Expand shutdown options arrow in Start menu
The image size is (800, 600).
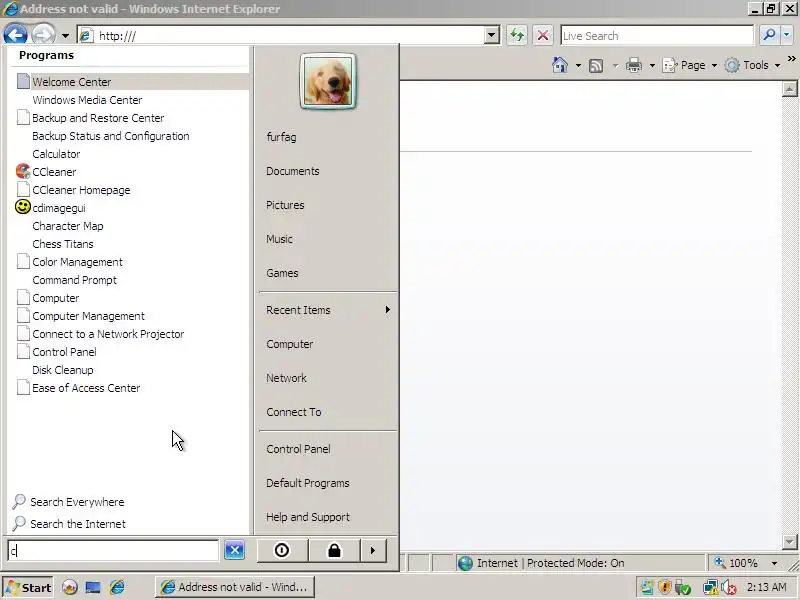click(x=373, y=551)
